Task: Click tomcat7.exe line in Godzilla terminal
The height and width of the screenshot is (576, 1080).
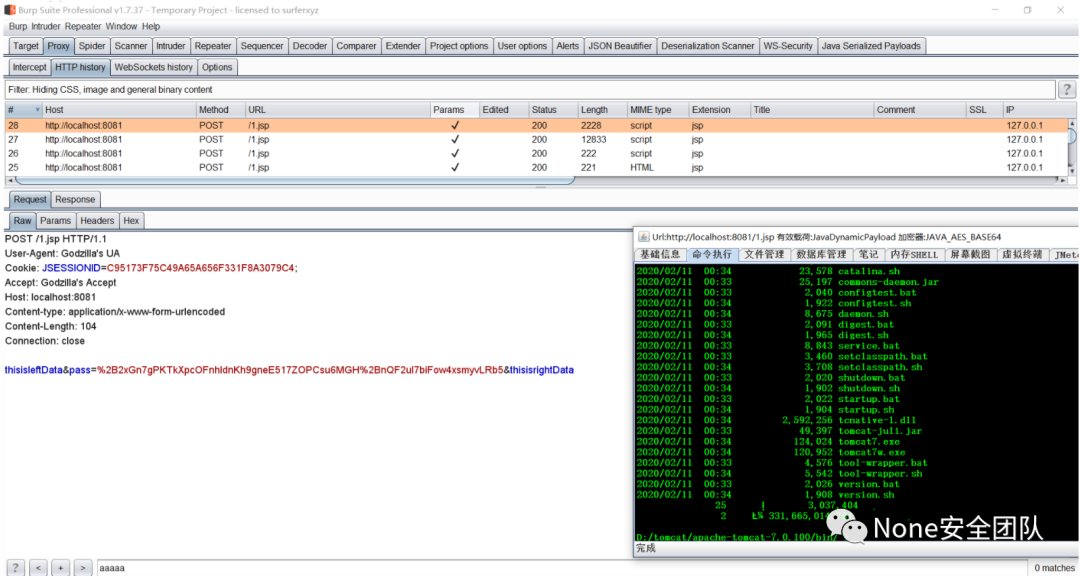Action: point(768,442)
